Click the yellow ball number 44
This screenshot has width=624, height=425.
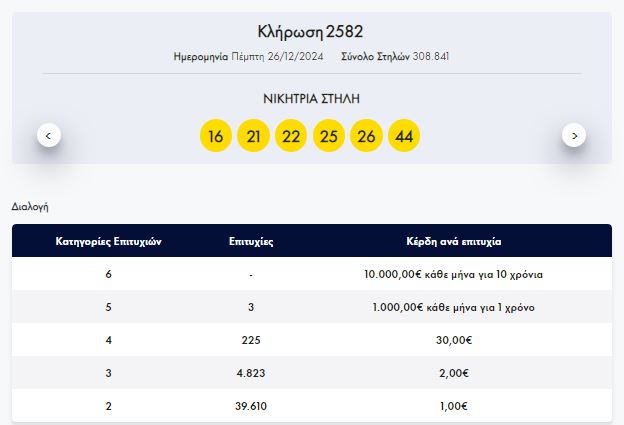coord(404,136)
